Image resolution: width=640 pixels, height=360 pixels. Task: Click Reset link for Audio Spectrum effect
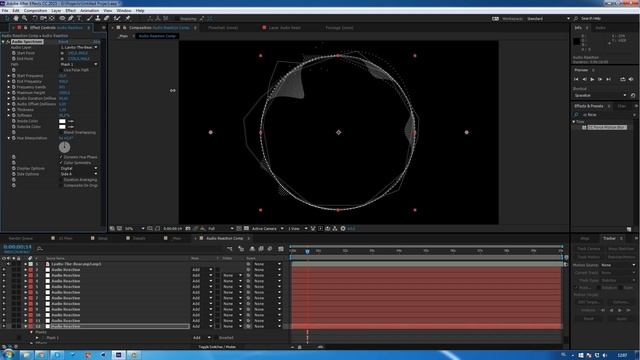point(63,42)
